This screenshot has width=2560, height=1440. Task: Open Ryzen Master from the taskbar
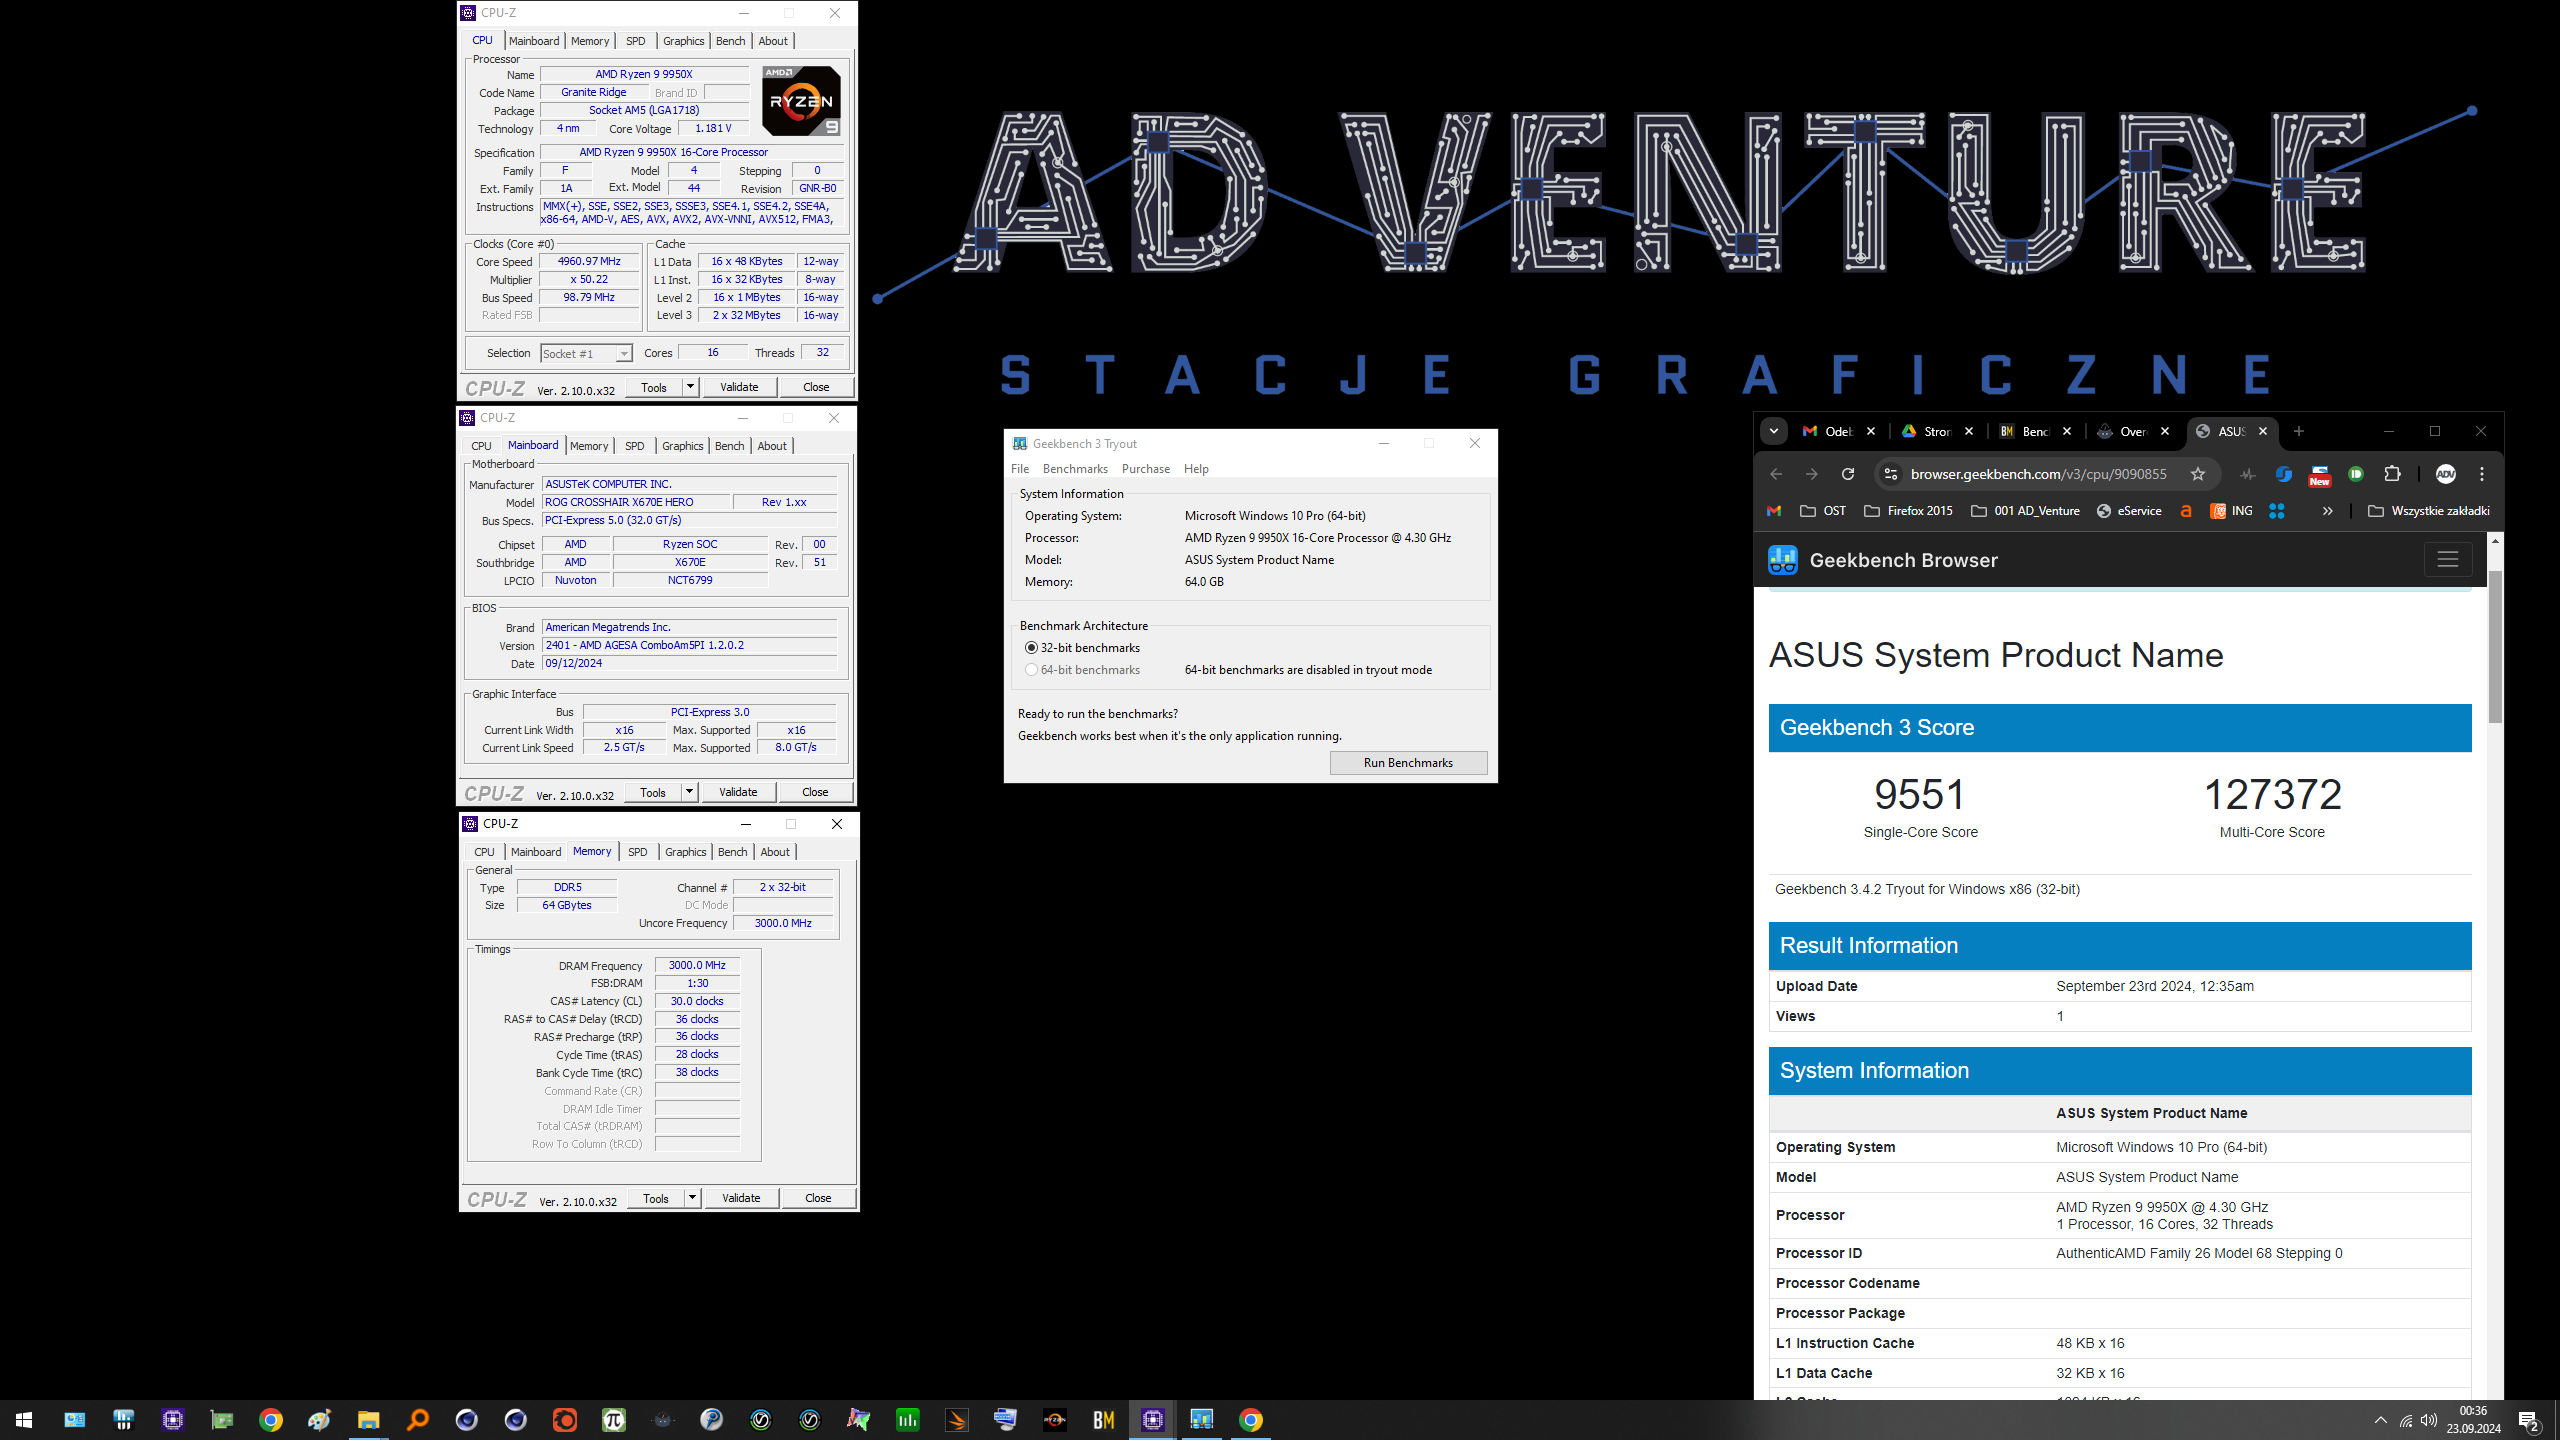1054,1420
